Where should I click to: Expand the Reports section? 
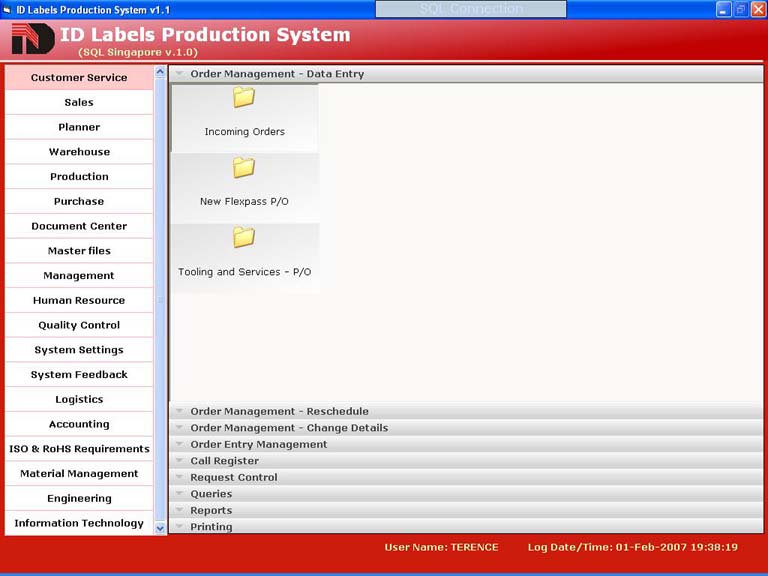[211, 510]
